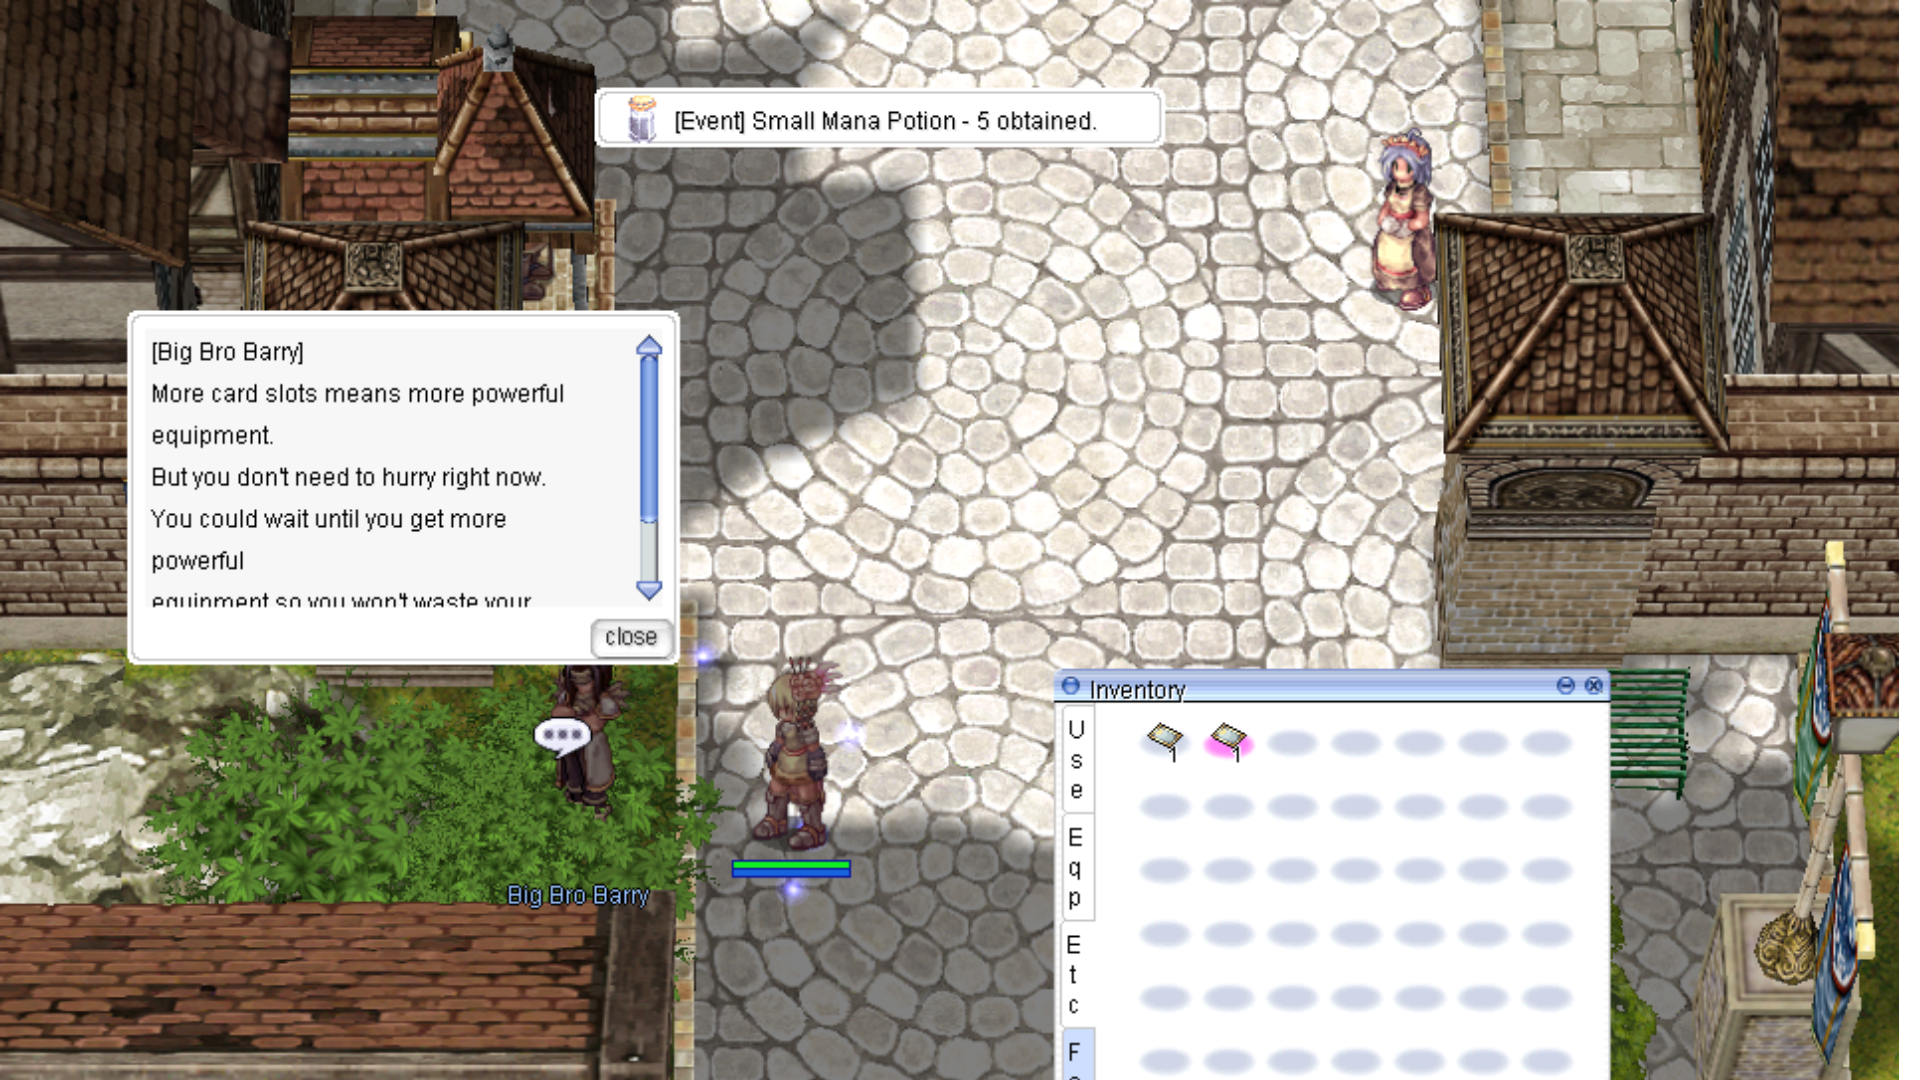The width and height of the screenshot is (1920, 1080).
Task: Open the Etc inventory tab
Action: point(1074,974)
